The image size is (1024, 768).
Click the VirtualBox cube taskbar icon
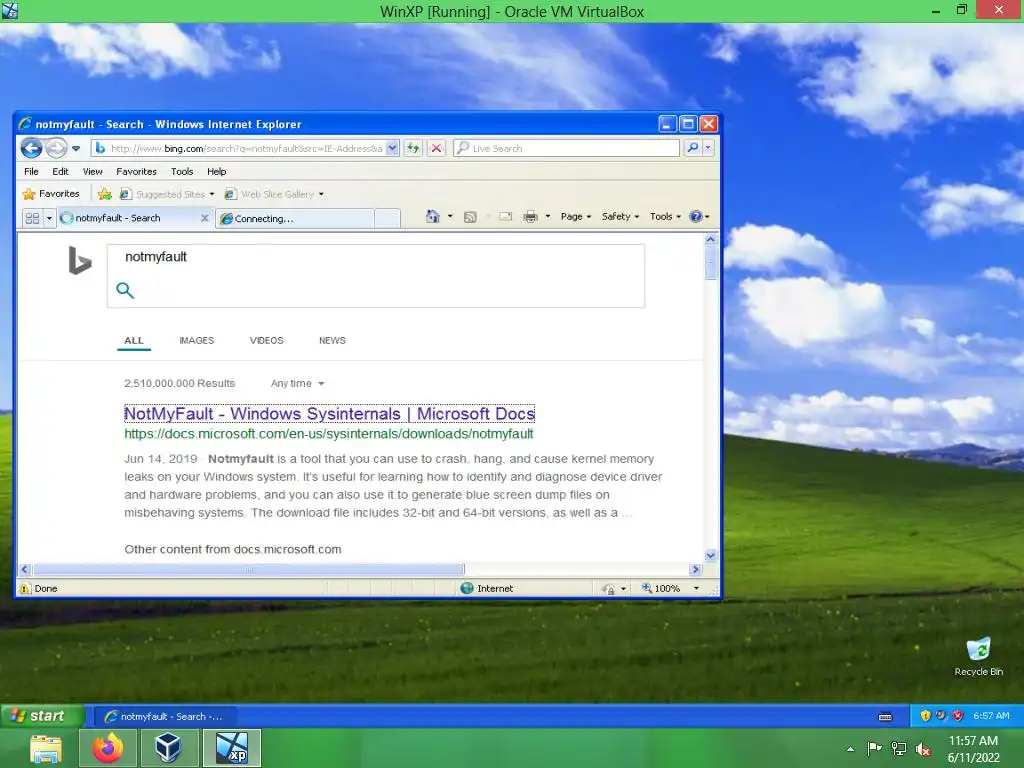(x=168, y=748)
